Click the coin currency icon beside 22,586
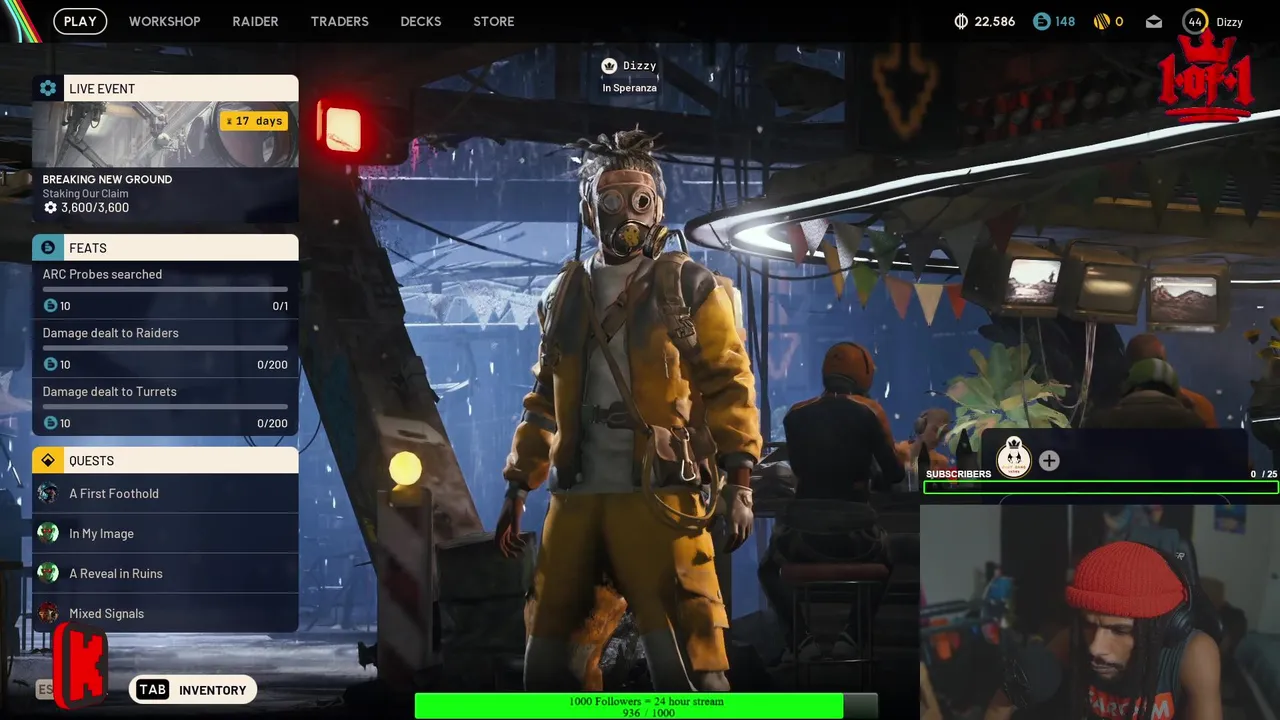Screen dimensions: 1280x720 [961, 21]
